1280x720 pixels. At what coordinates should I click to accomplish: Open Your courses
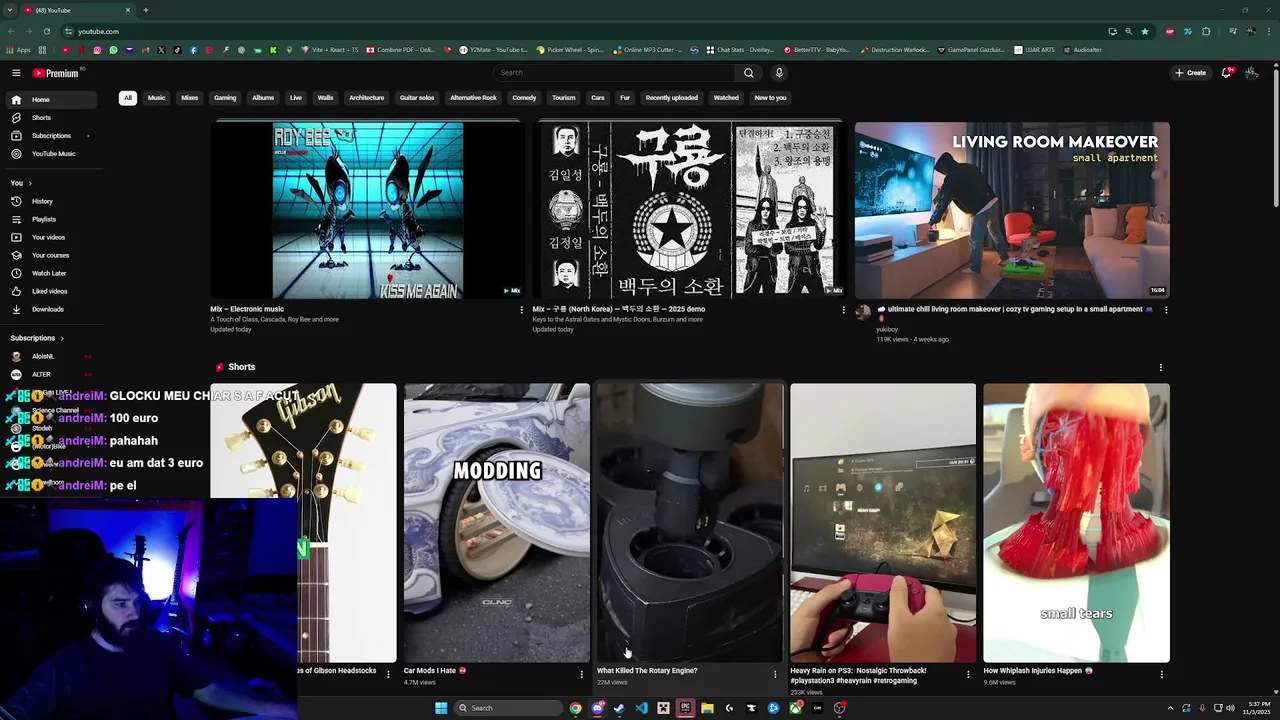pos(50,255)
